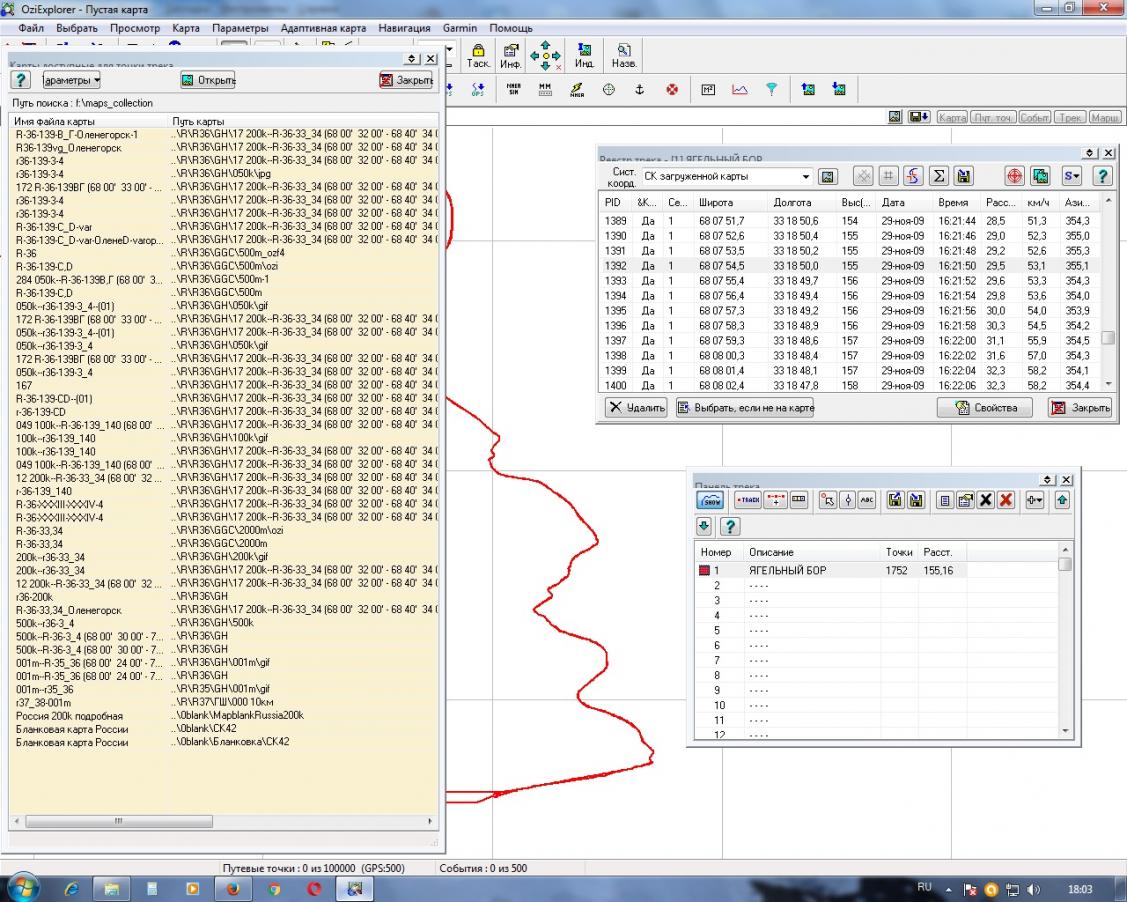The image size is (1127, 902).
Task: Click the Sigma summation icon in track registry
Action: click(x=938, y=176)
